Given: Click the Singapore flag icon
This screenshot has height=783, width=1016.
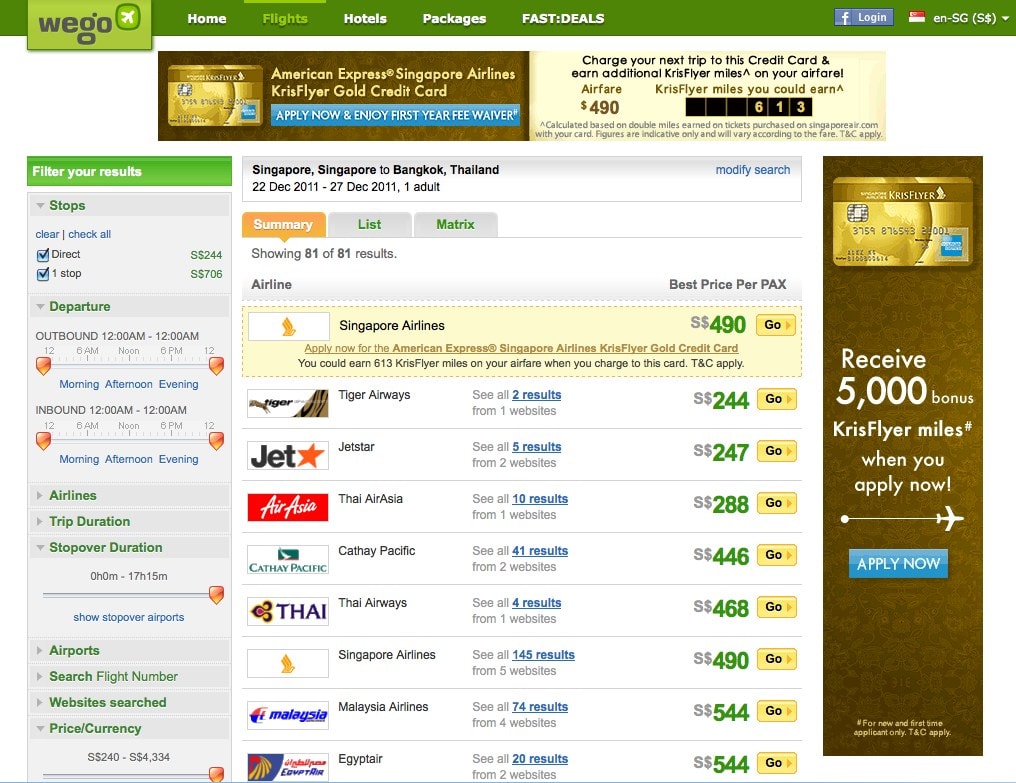Looking at the screenshot, I should point(916,17).
